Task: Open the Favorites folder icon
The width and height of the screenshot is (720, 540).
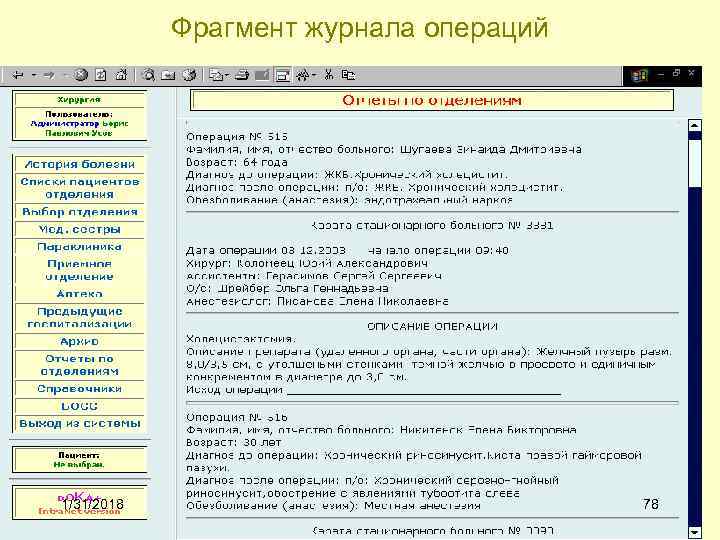Action: coord(169,75)
